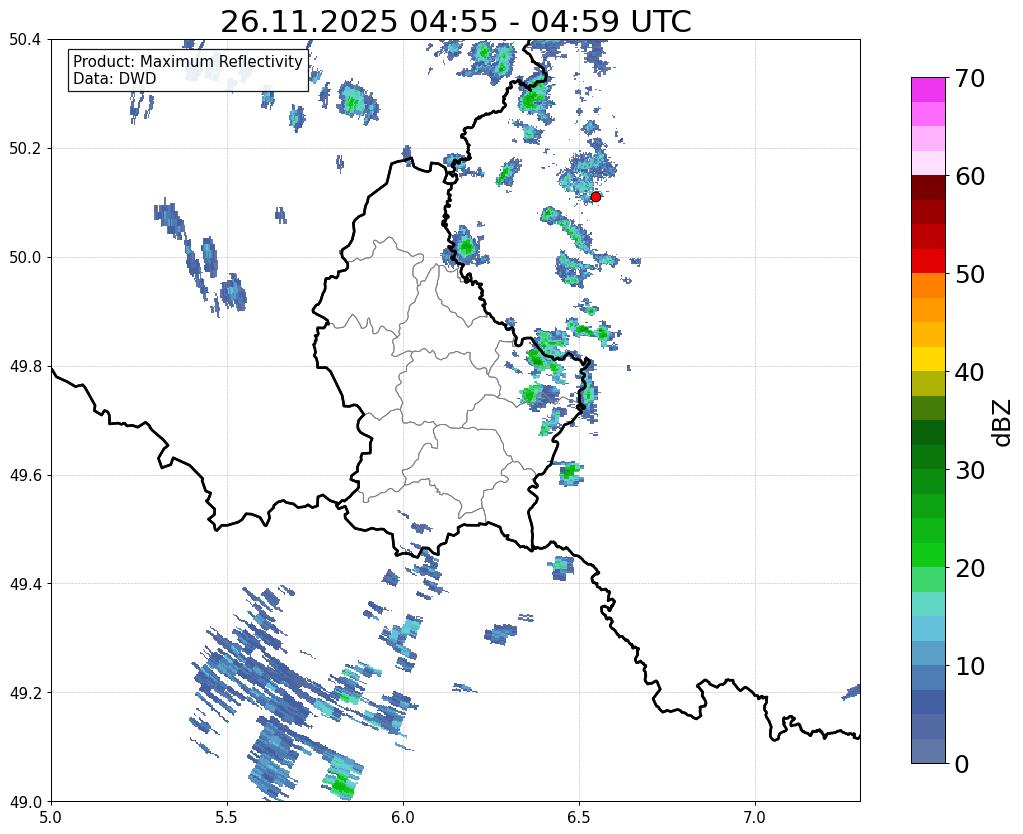Click colorbar tick label 0
The image size is (1023, 834).
coord(962,764)
